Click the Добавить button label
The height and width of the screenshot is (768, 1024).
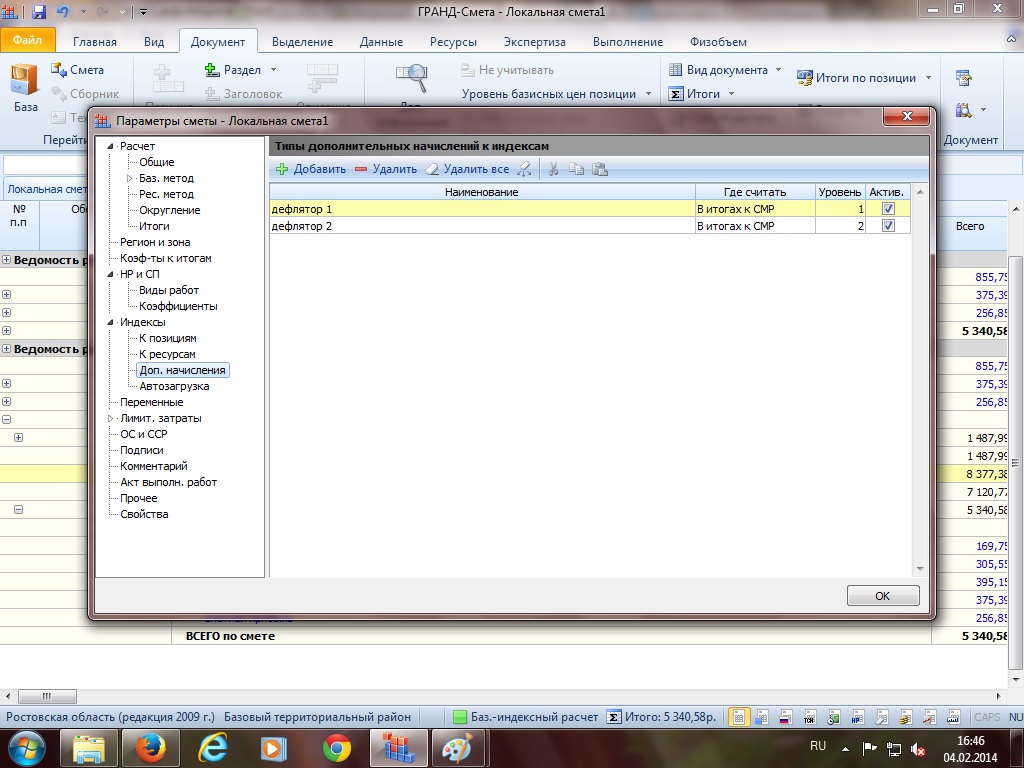coord(320,169)
